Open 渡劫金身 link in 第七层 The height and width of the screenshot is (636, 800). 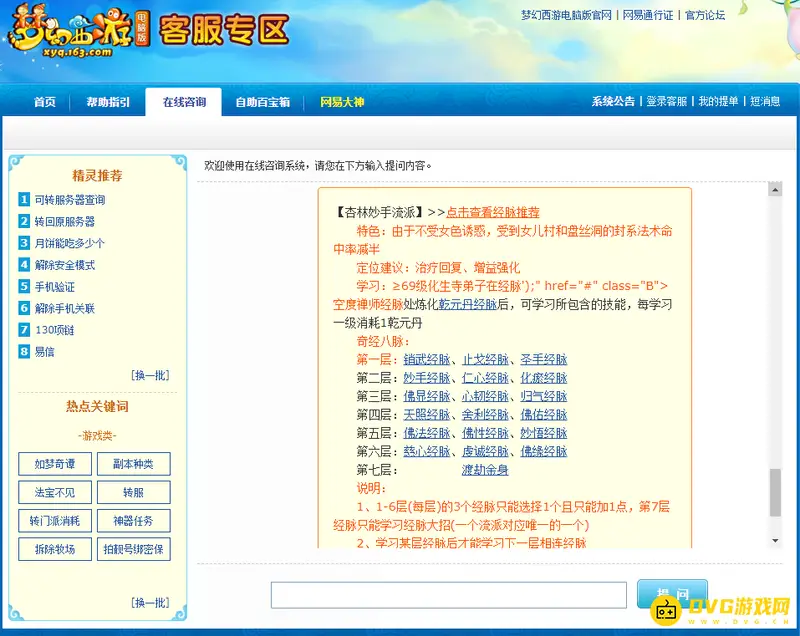pos(485,470)
